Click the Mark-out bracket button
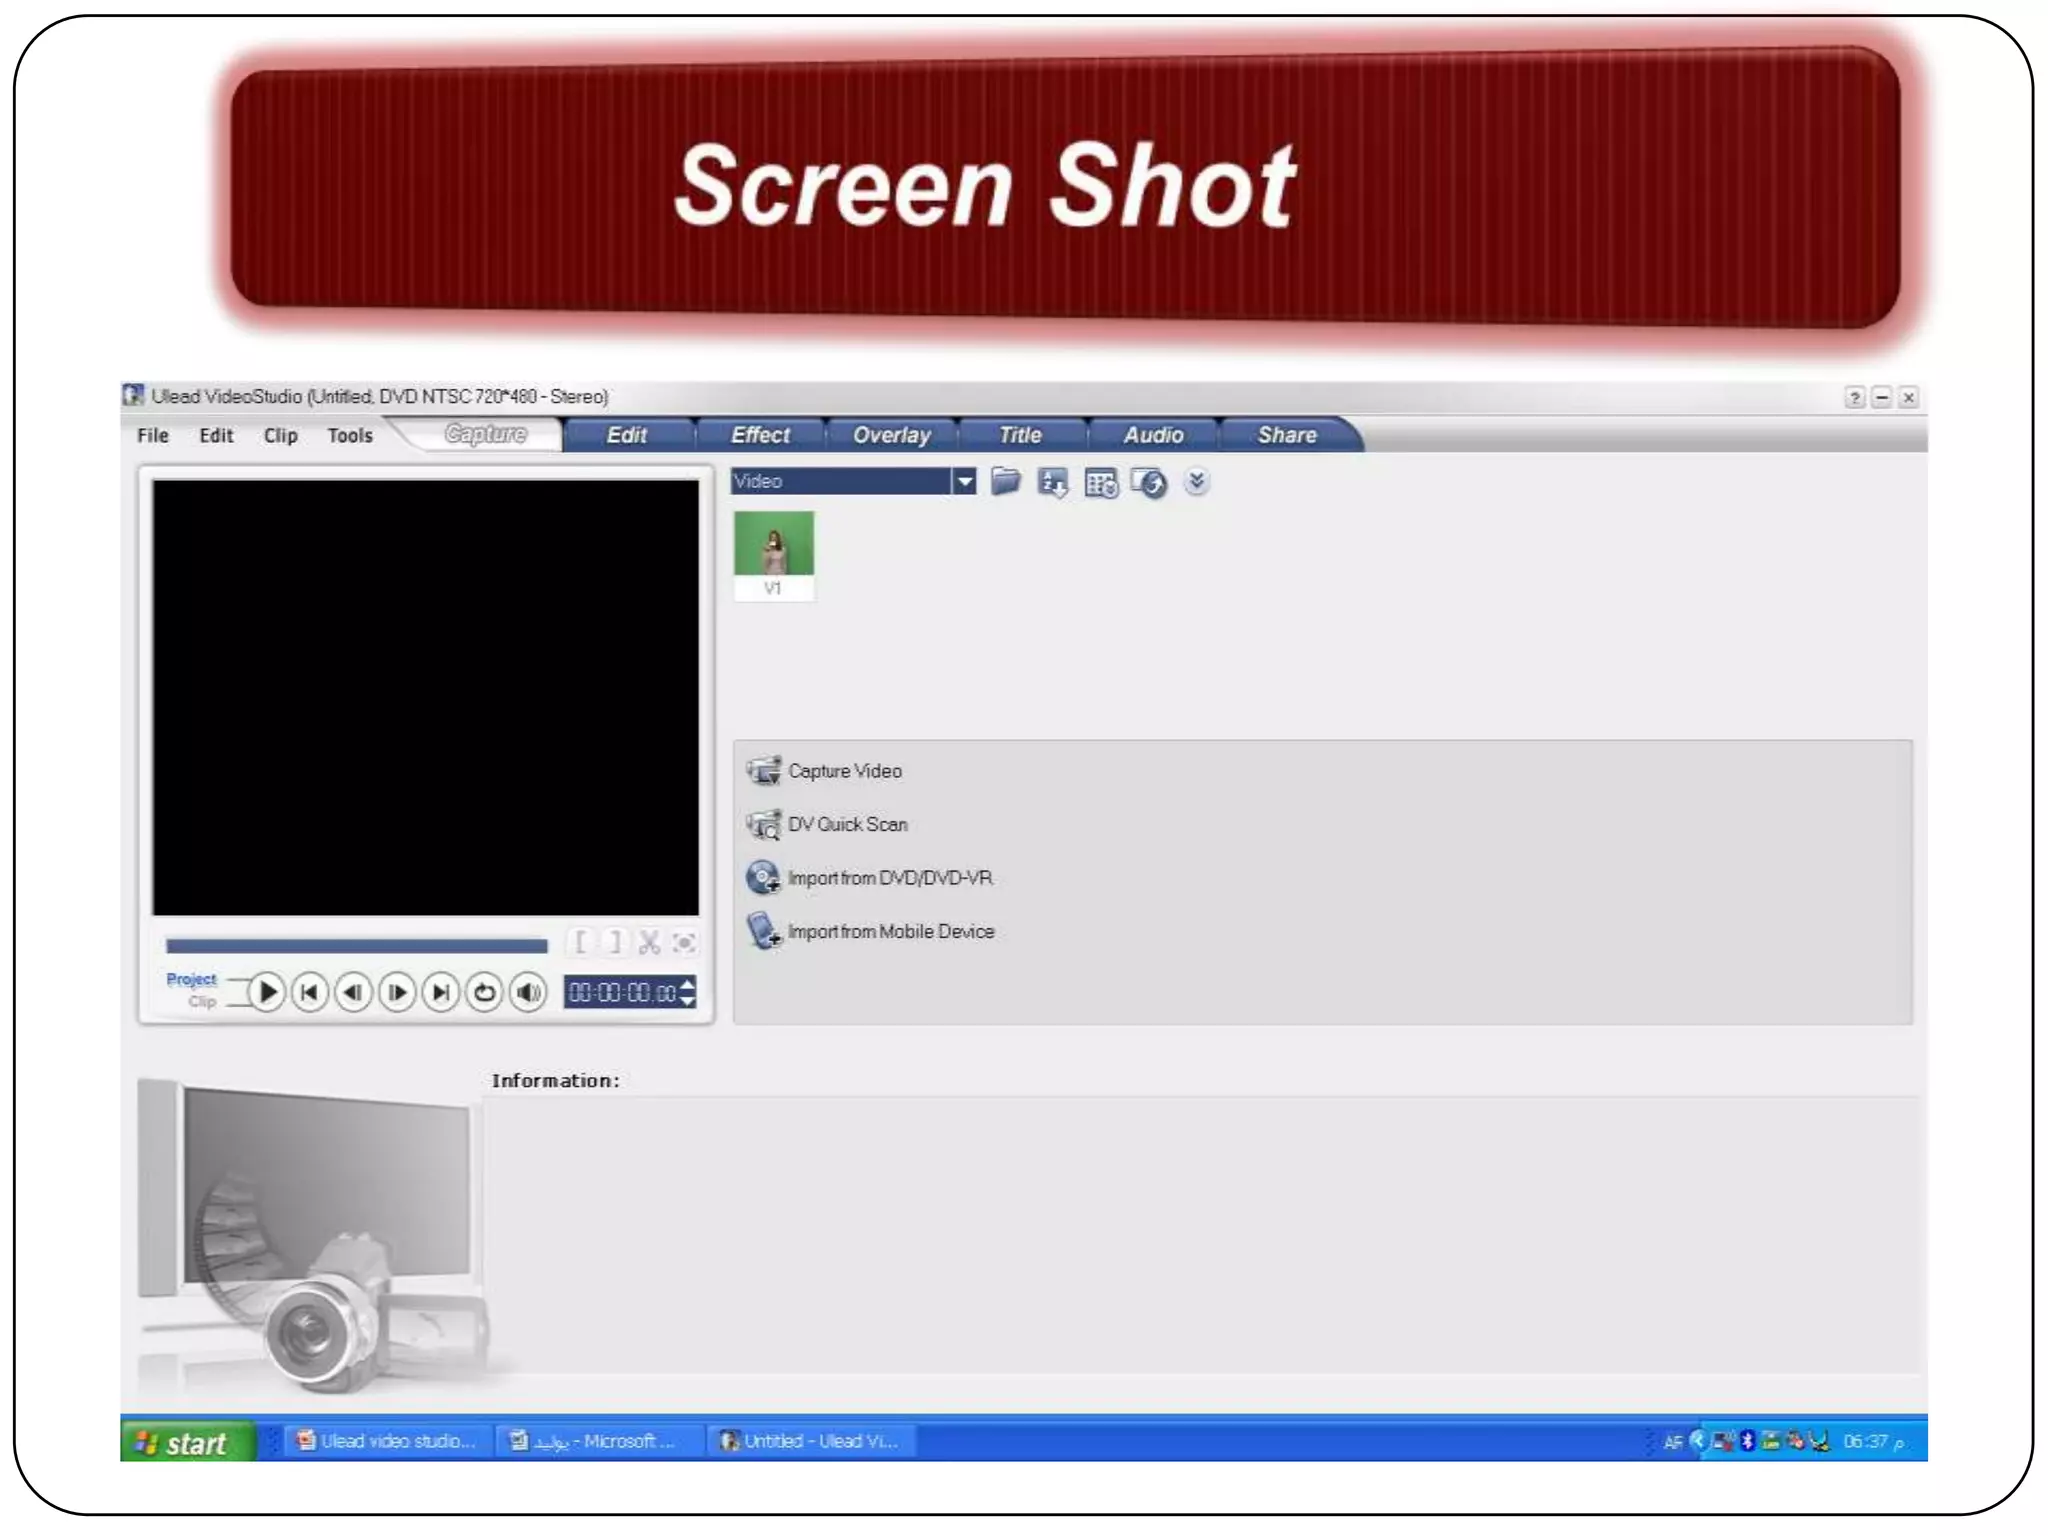The image size is (2048, 1536). (615, 942)
